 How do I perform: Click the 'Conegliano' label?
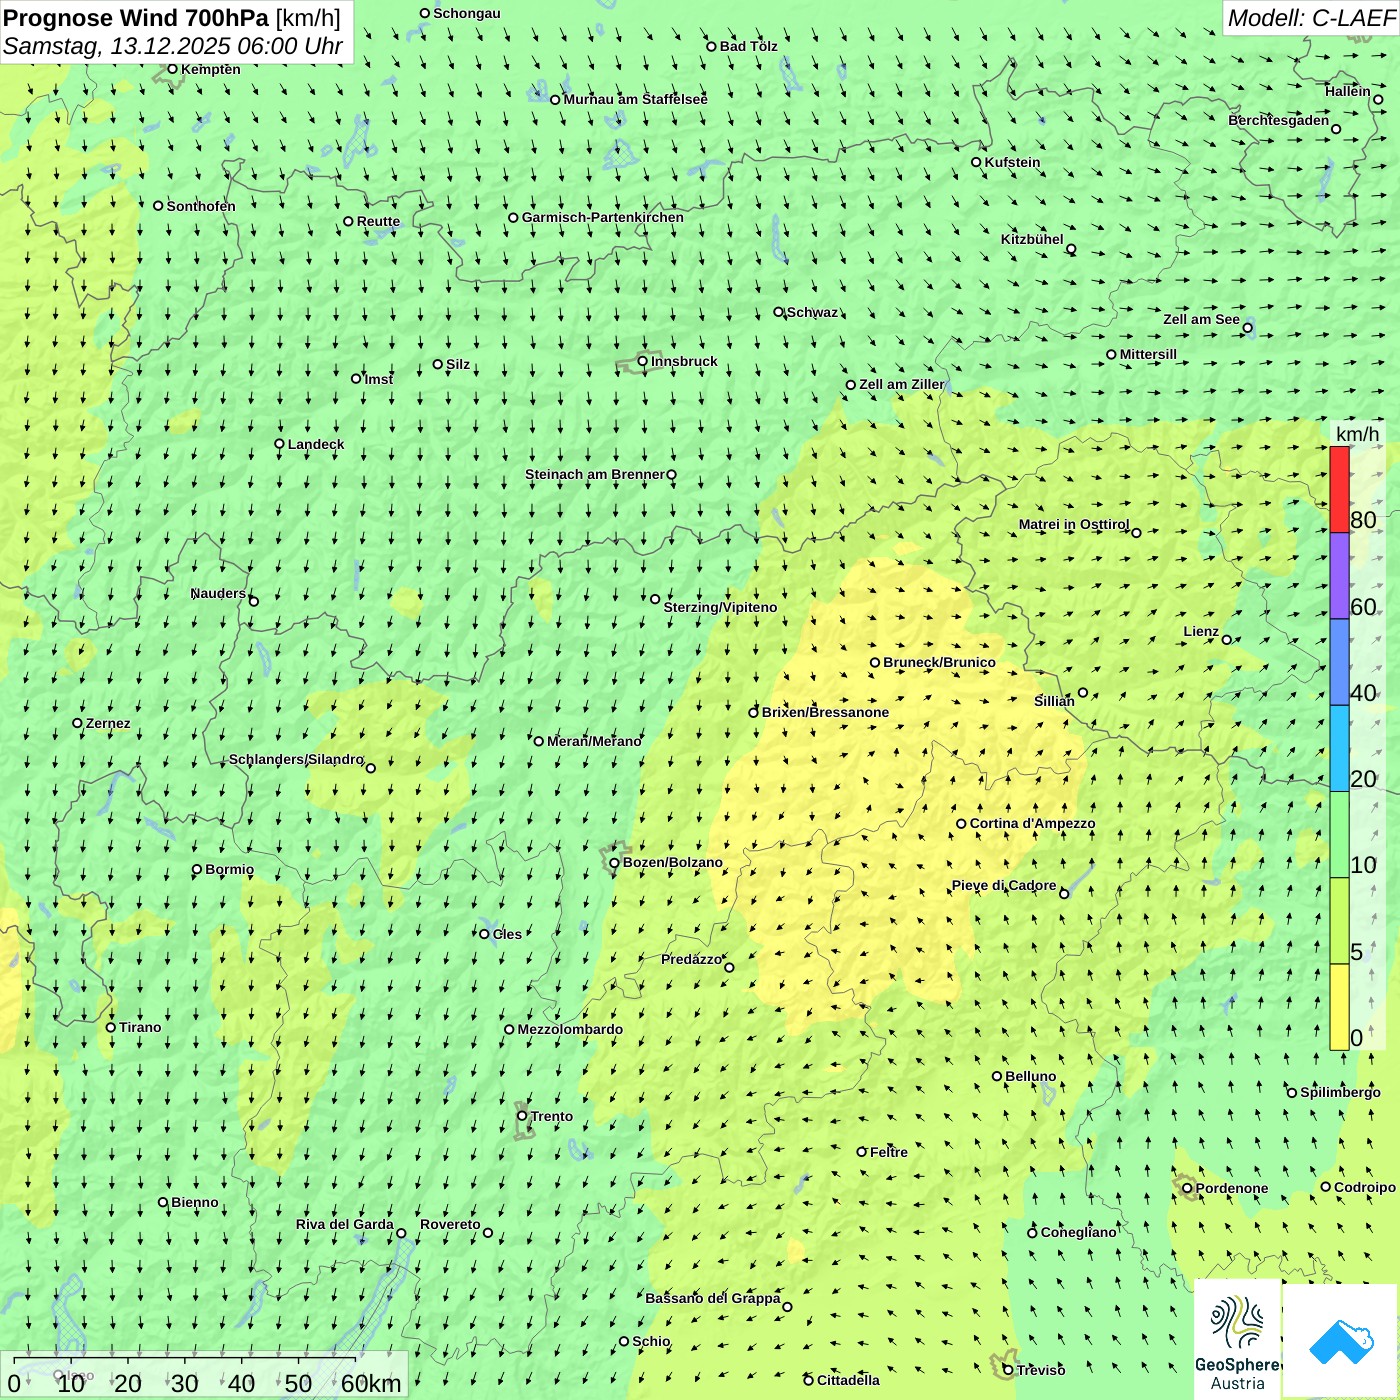pyautogui.click(x=1078, y=1232)
